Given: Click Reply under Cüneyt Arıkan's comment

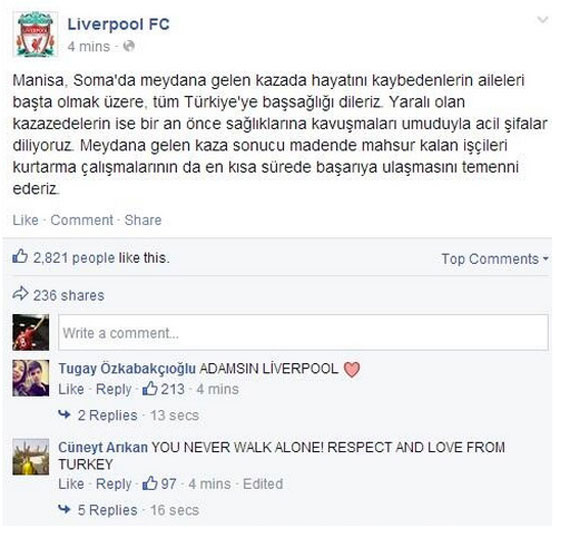Looking at the screenshot, I should [114, 484].
